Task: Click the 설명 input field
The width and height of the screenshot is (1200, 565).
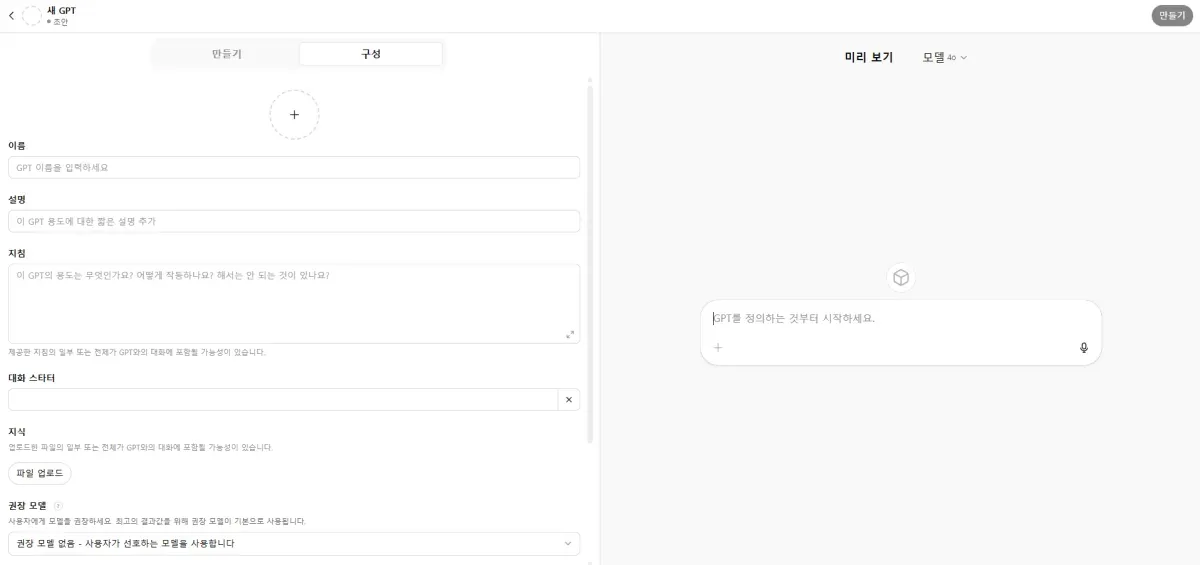Action: 294,221
